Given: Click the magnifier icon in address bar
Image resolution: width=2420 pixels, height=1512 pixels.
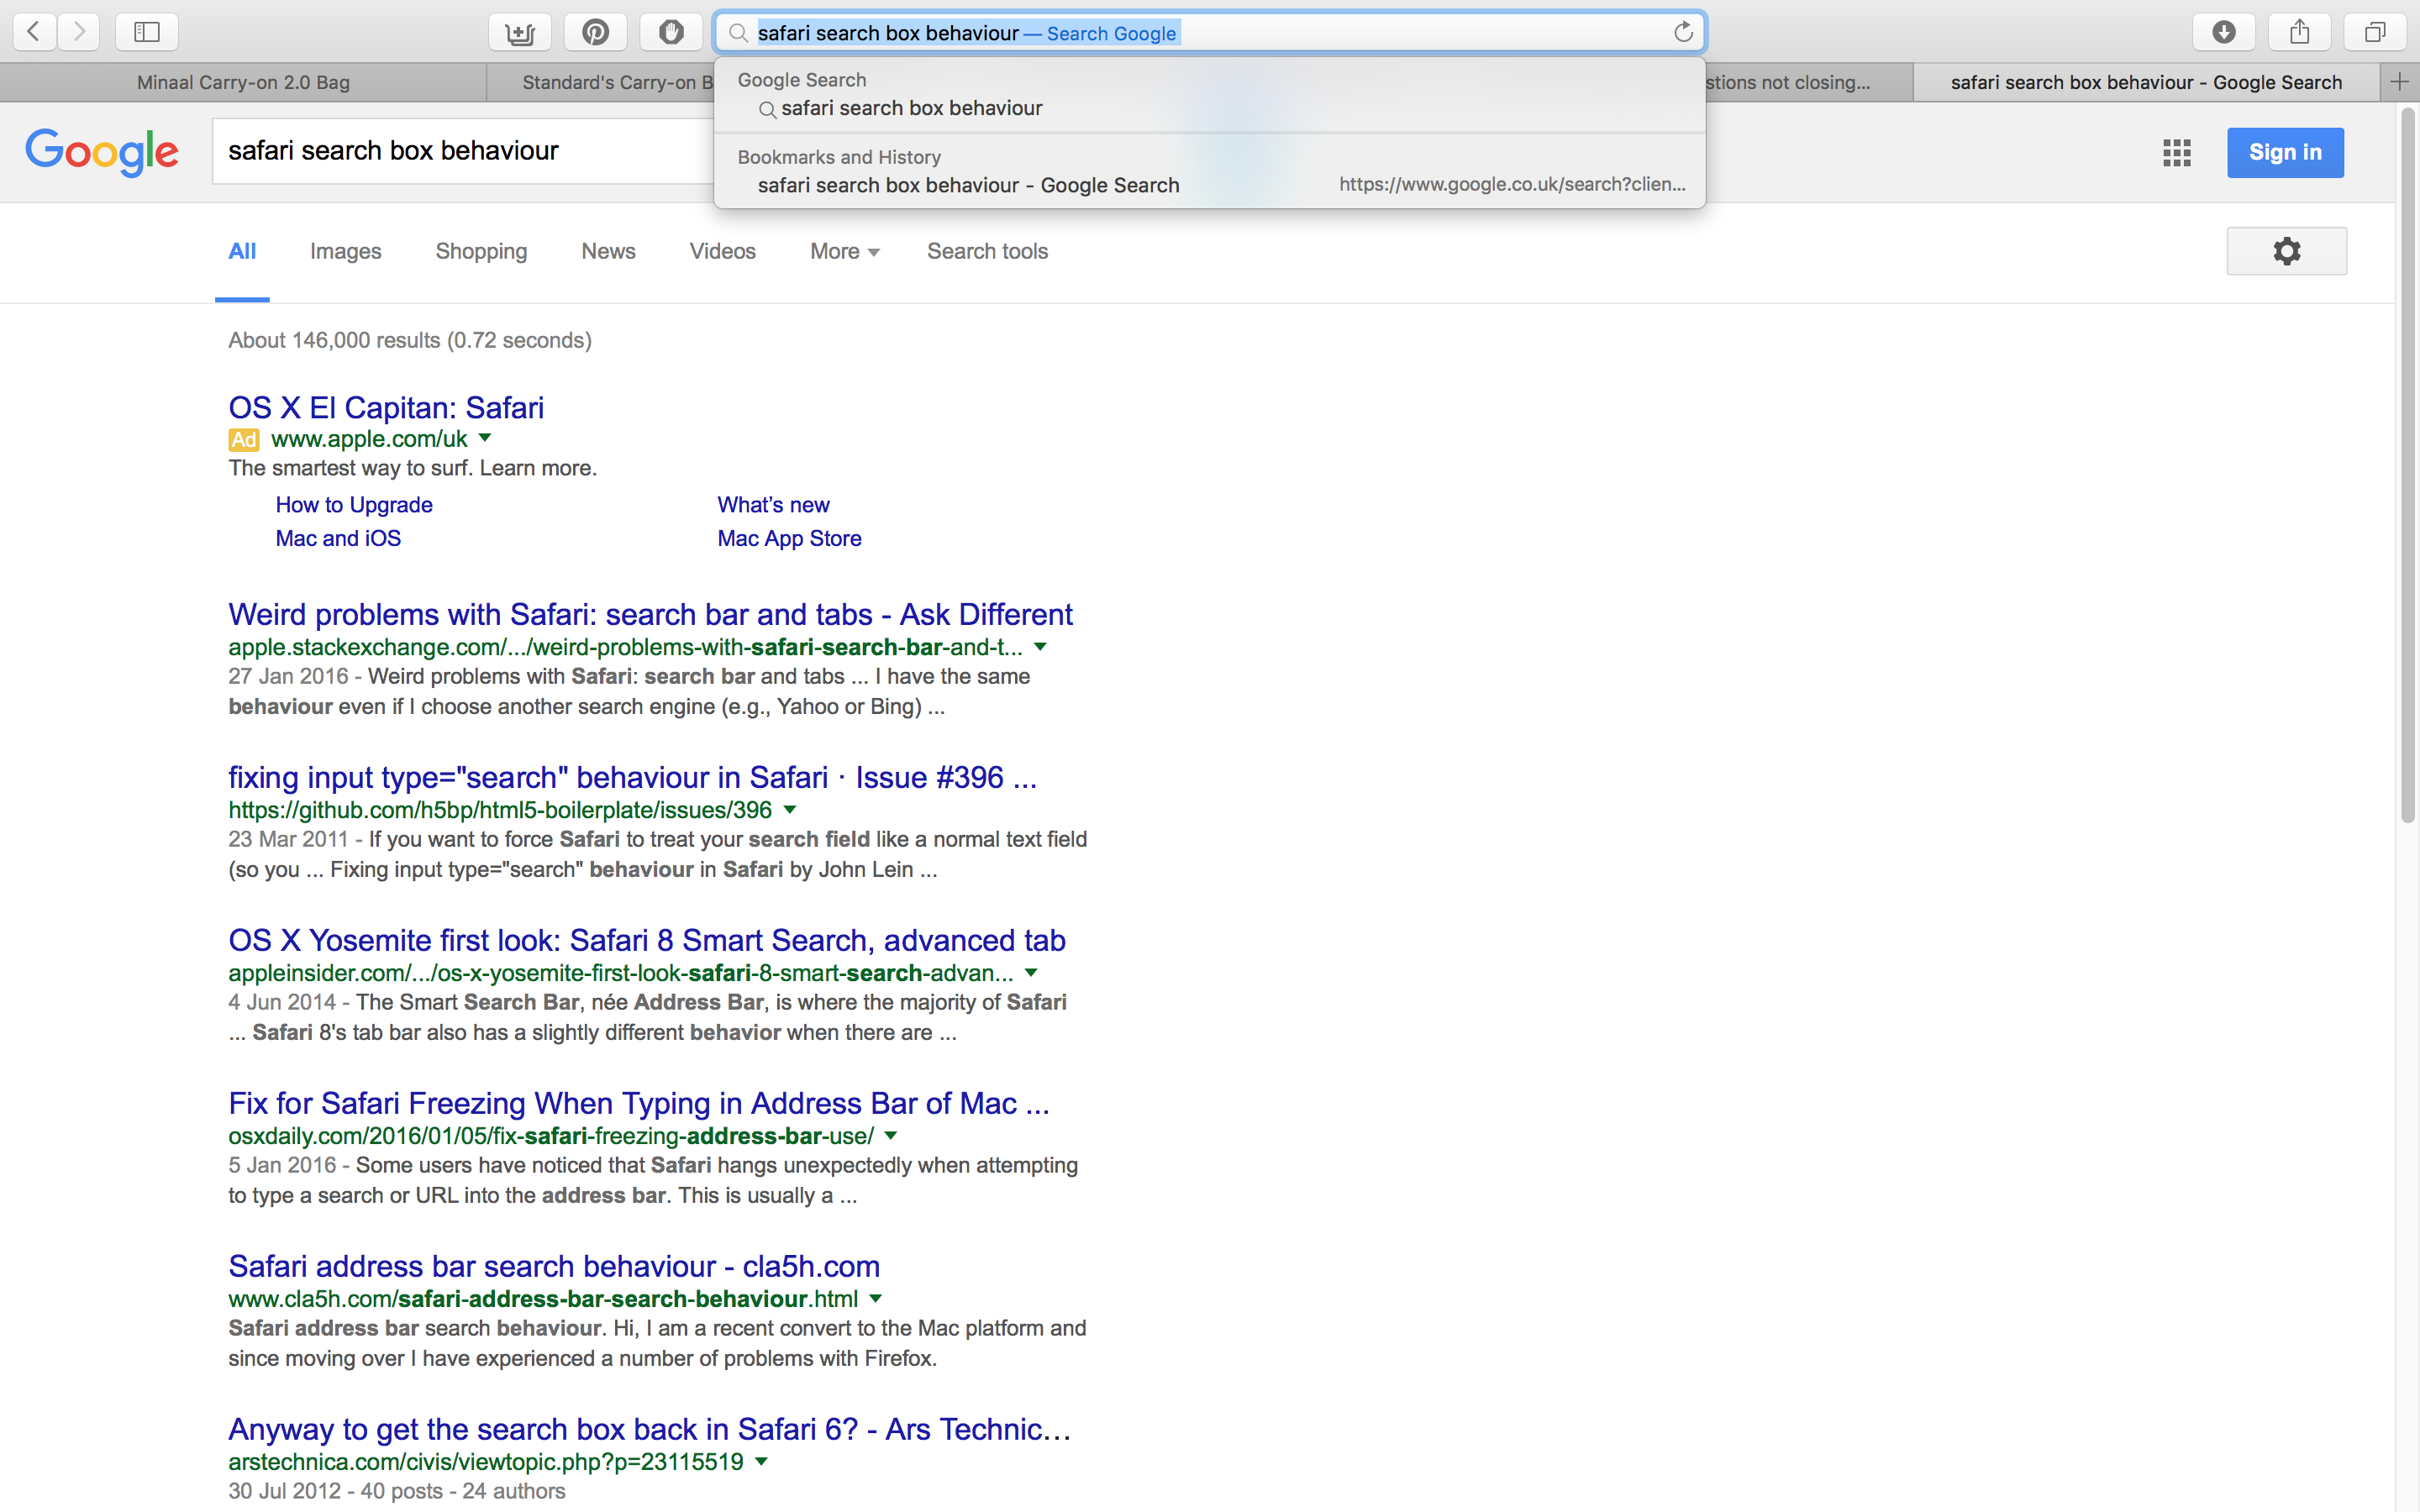Looking at the screenshot, I should pos(738,33).
